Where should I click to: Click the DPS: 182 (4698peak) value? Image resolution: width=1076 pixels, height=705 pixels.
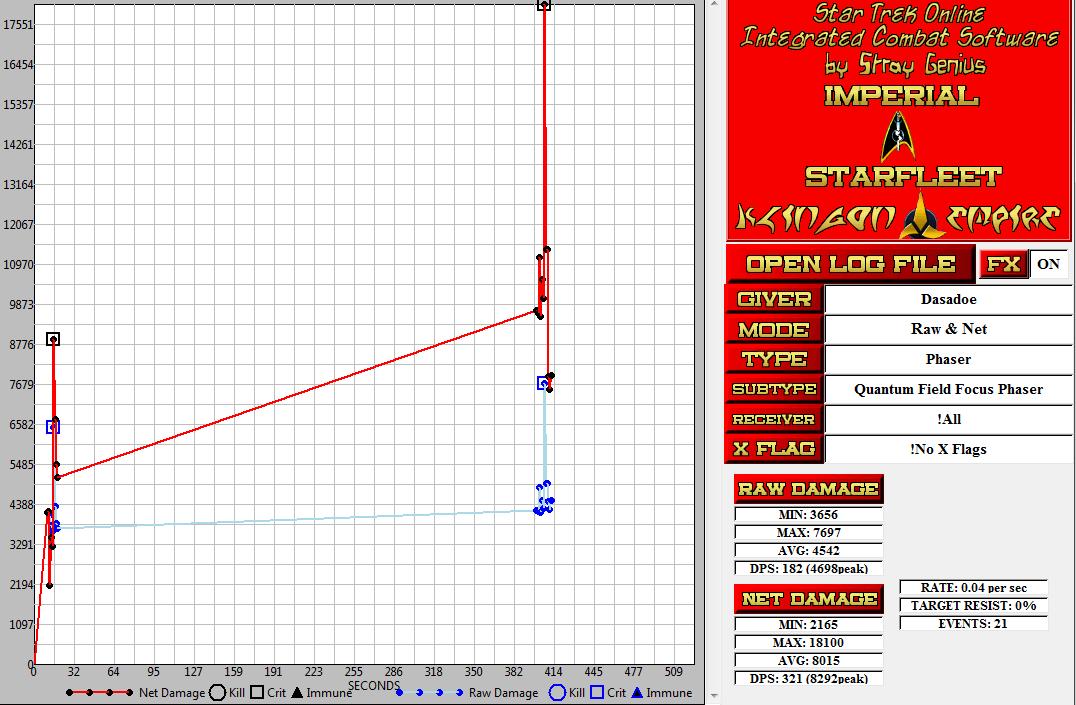tap(808, 568)
